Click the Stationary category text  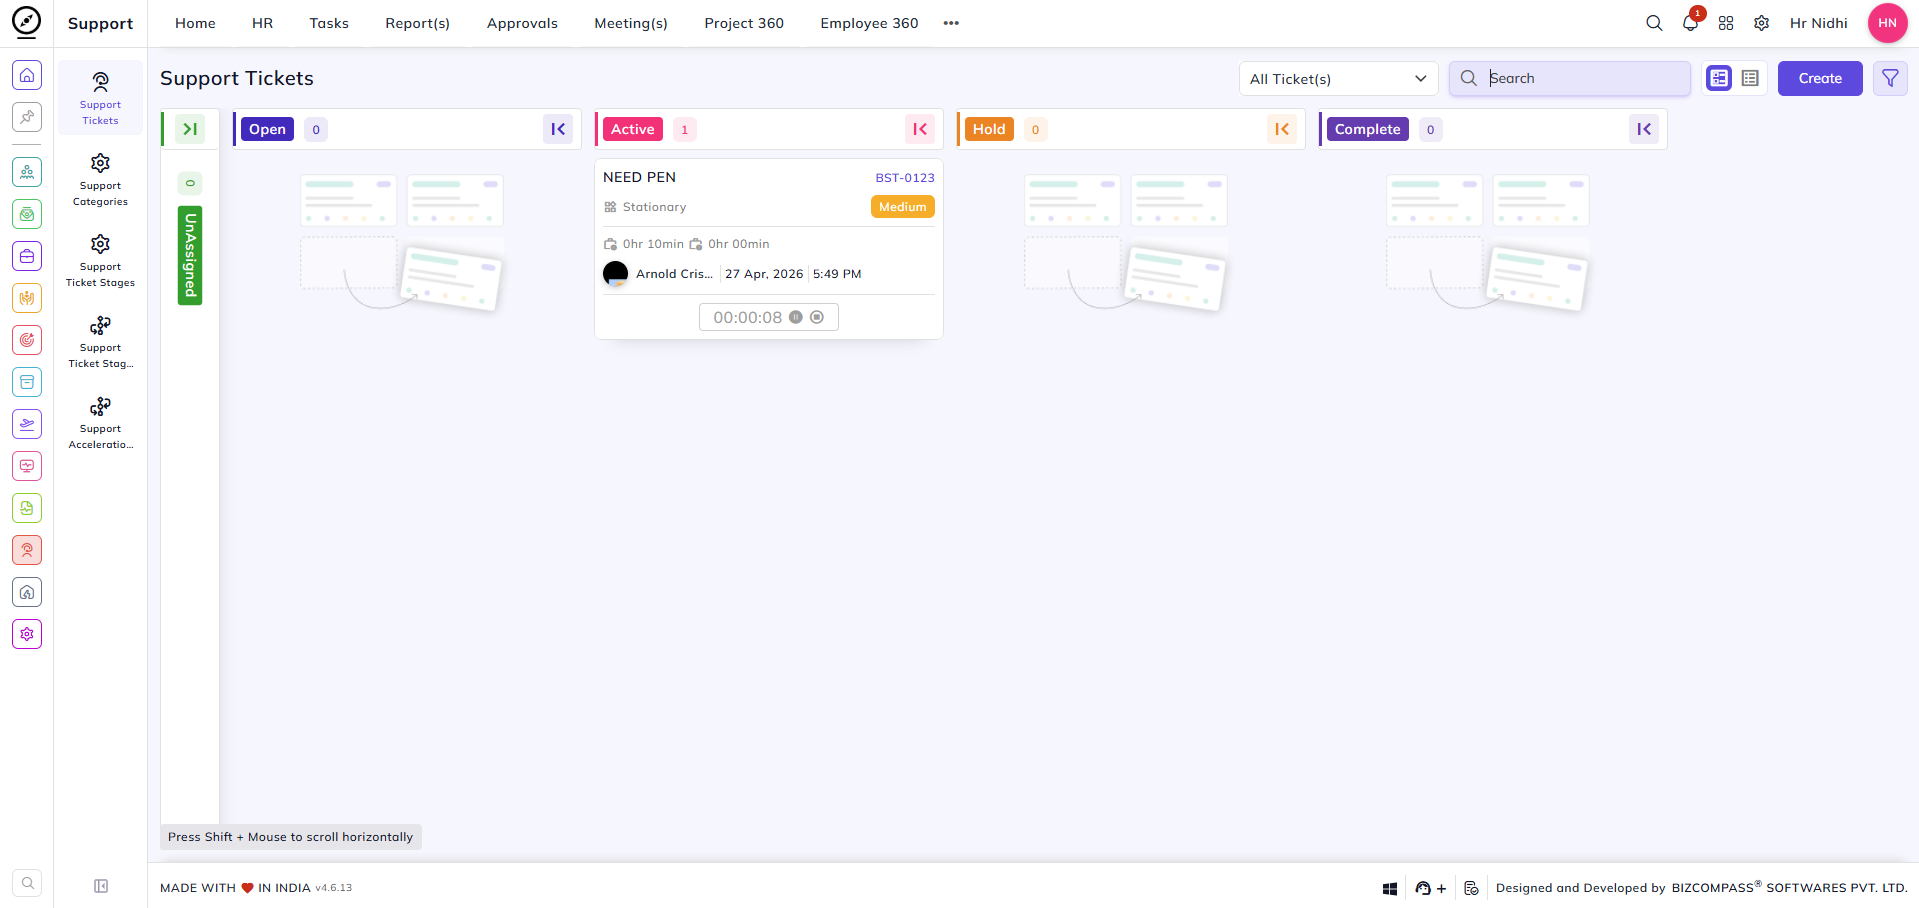pos(655,207)
